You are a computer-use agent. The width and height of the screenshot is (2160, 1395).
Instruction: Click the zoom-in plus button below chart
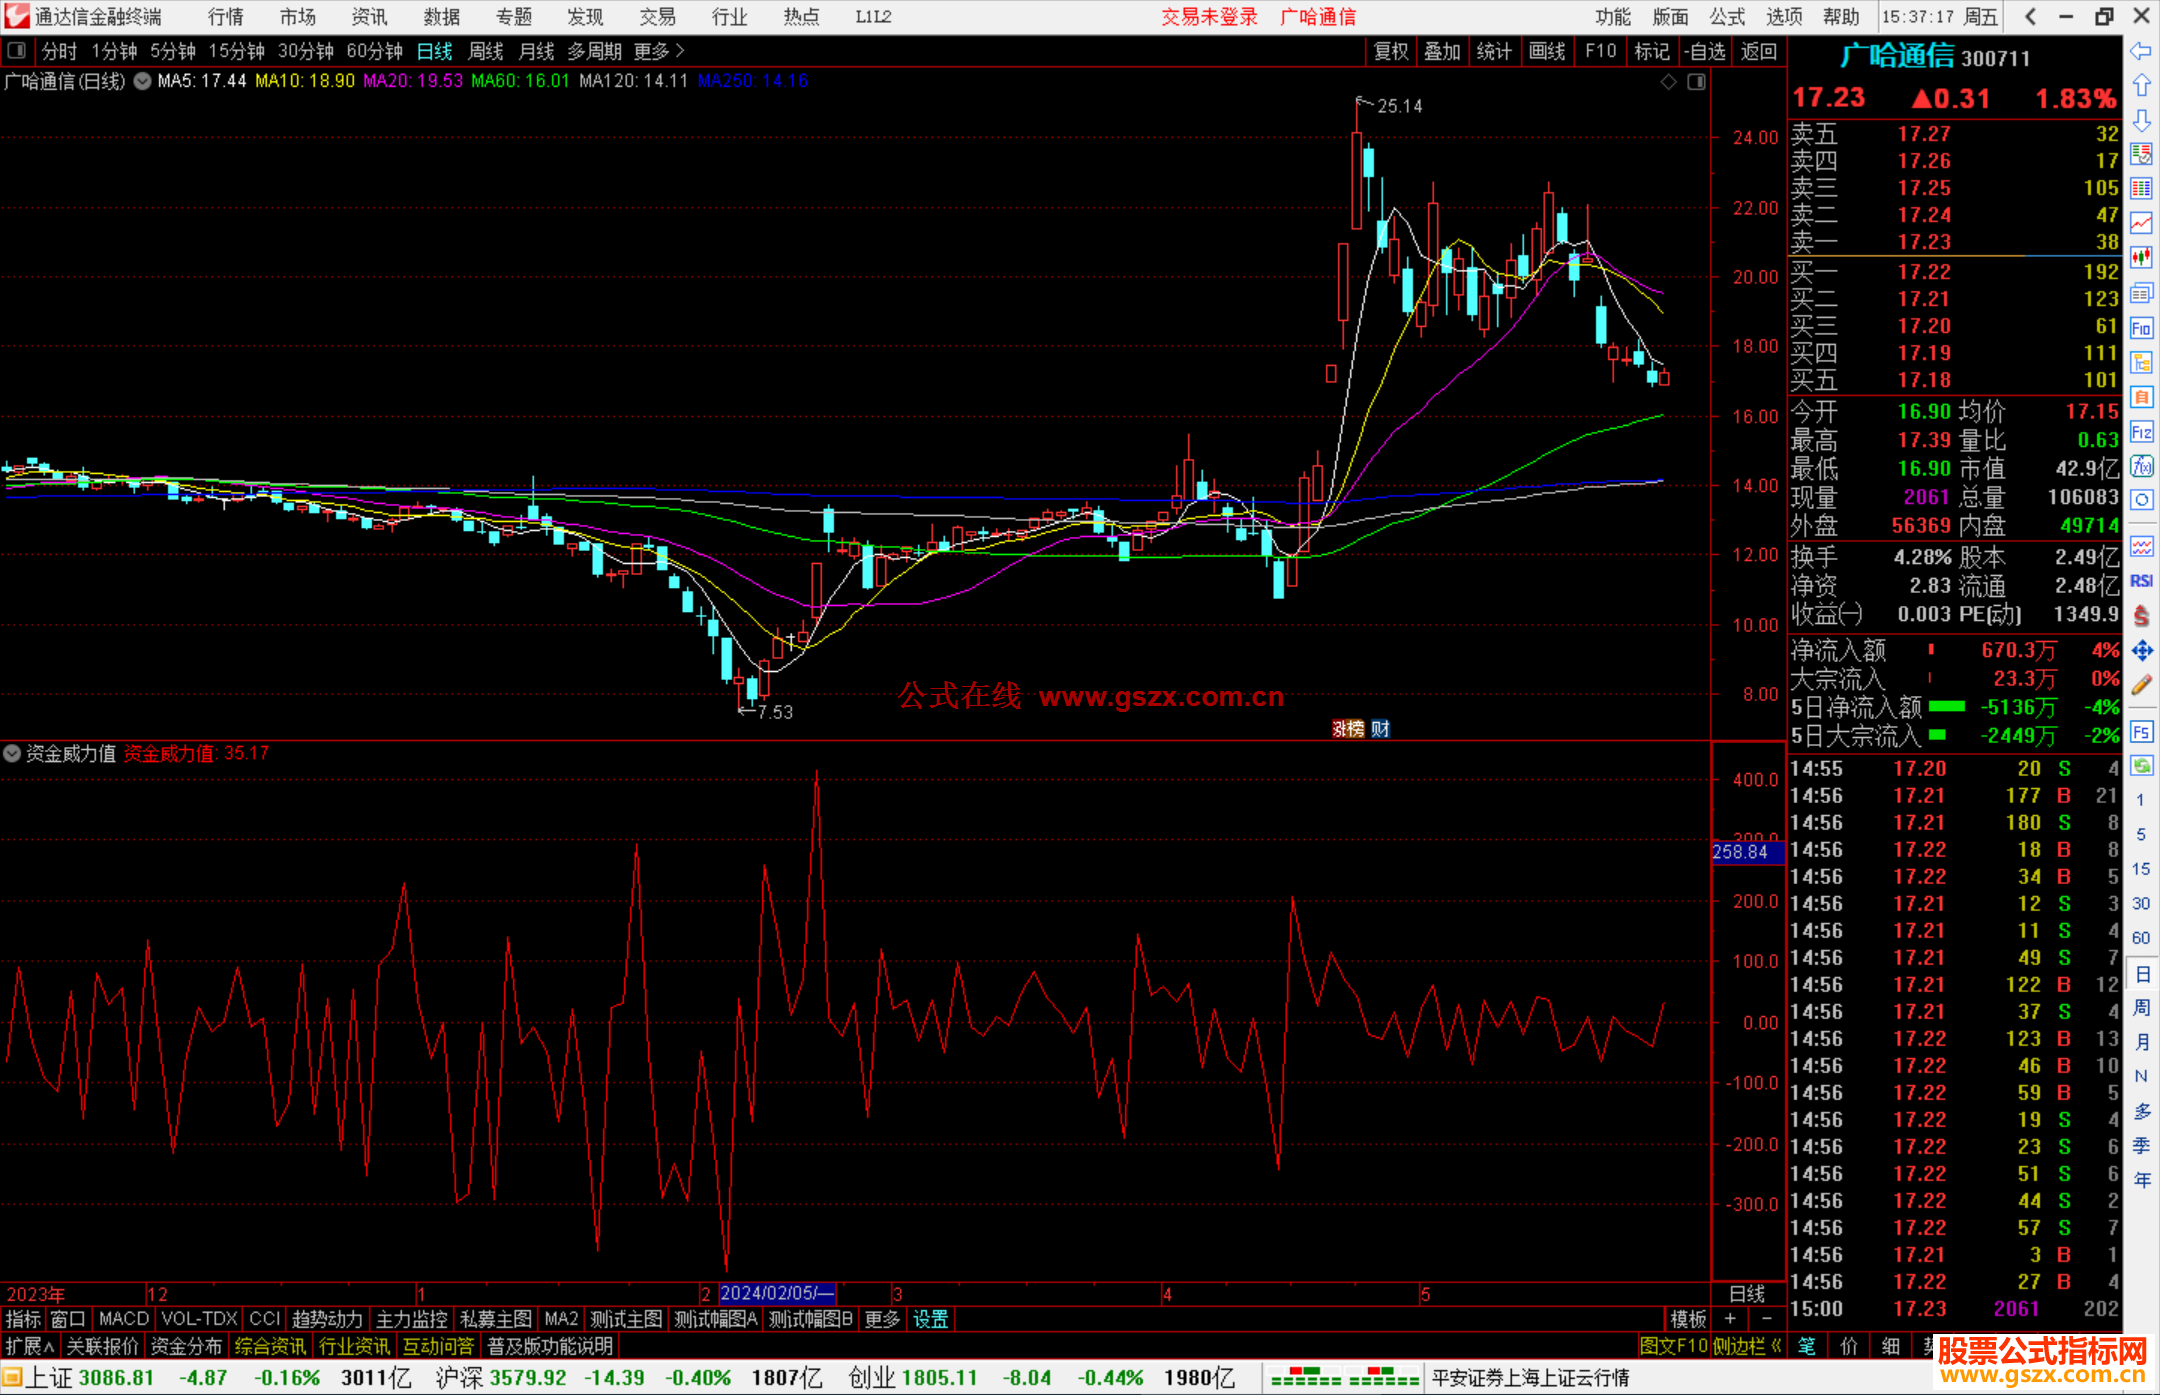[1731, 1319]
